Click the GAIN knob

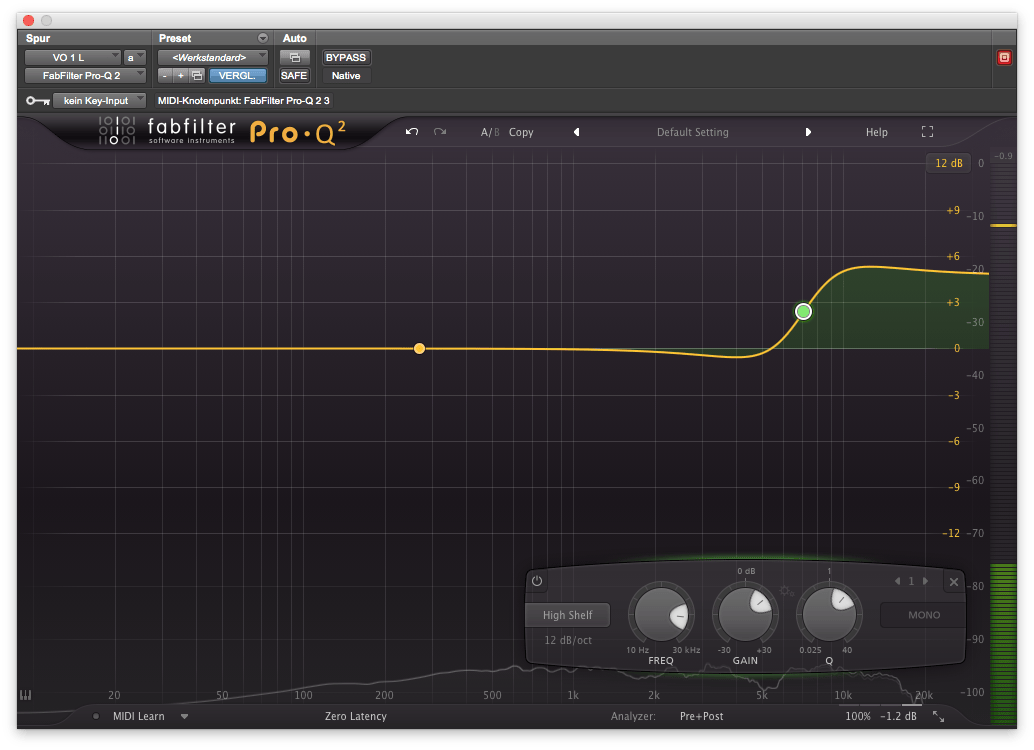(745, 615)
